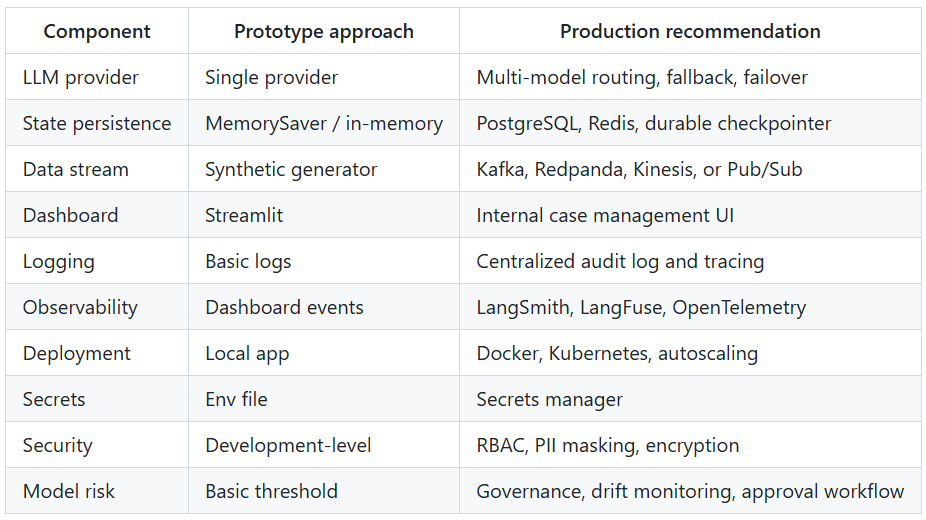The image size is (926, 520).
Task: Click the Production recommendation column header
Action: tap(690, 31)
